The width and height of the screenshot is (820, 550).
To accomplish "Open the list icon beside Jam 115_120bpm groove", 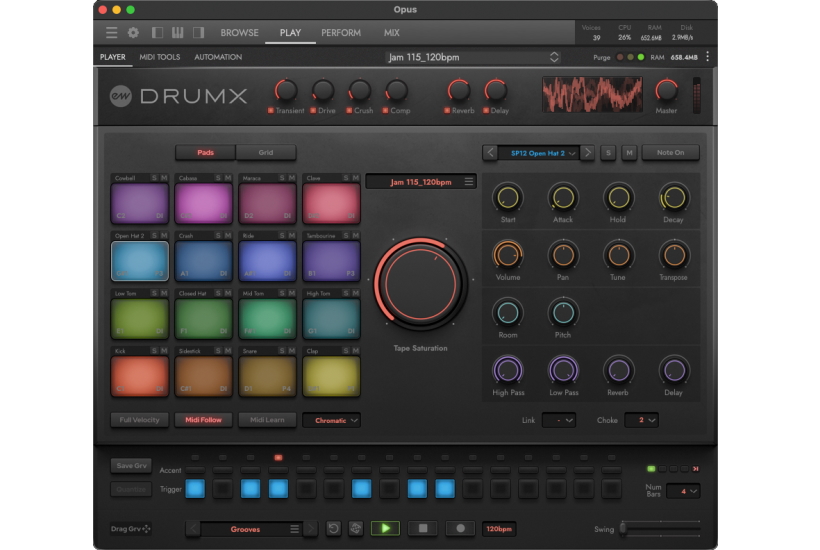I will click(x=469, y=181).
